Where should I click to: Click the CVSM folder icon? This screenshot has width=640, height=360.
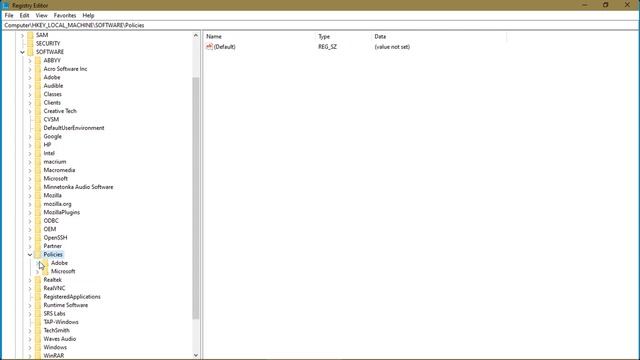point(38,120)
